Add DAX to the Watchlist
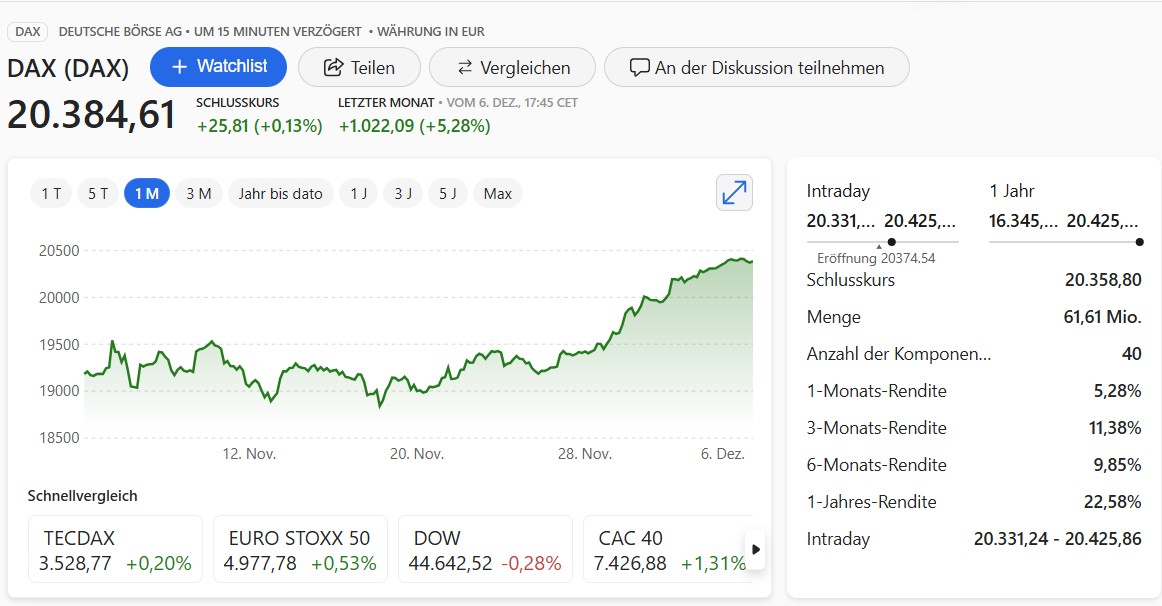This screenshot has width=1162, height=606. coord(218,67)
